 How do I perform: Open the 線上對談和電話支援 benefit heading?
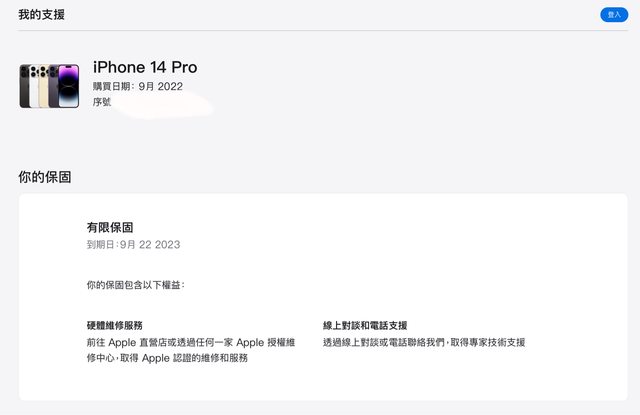(x=365, y=326)
